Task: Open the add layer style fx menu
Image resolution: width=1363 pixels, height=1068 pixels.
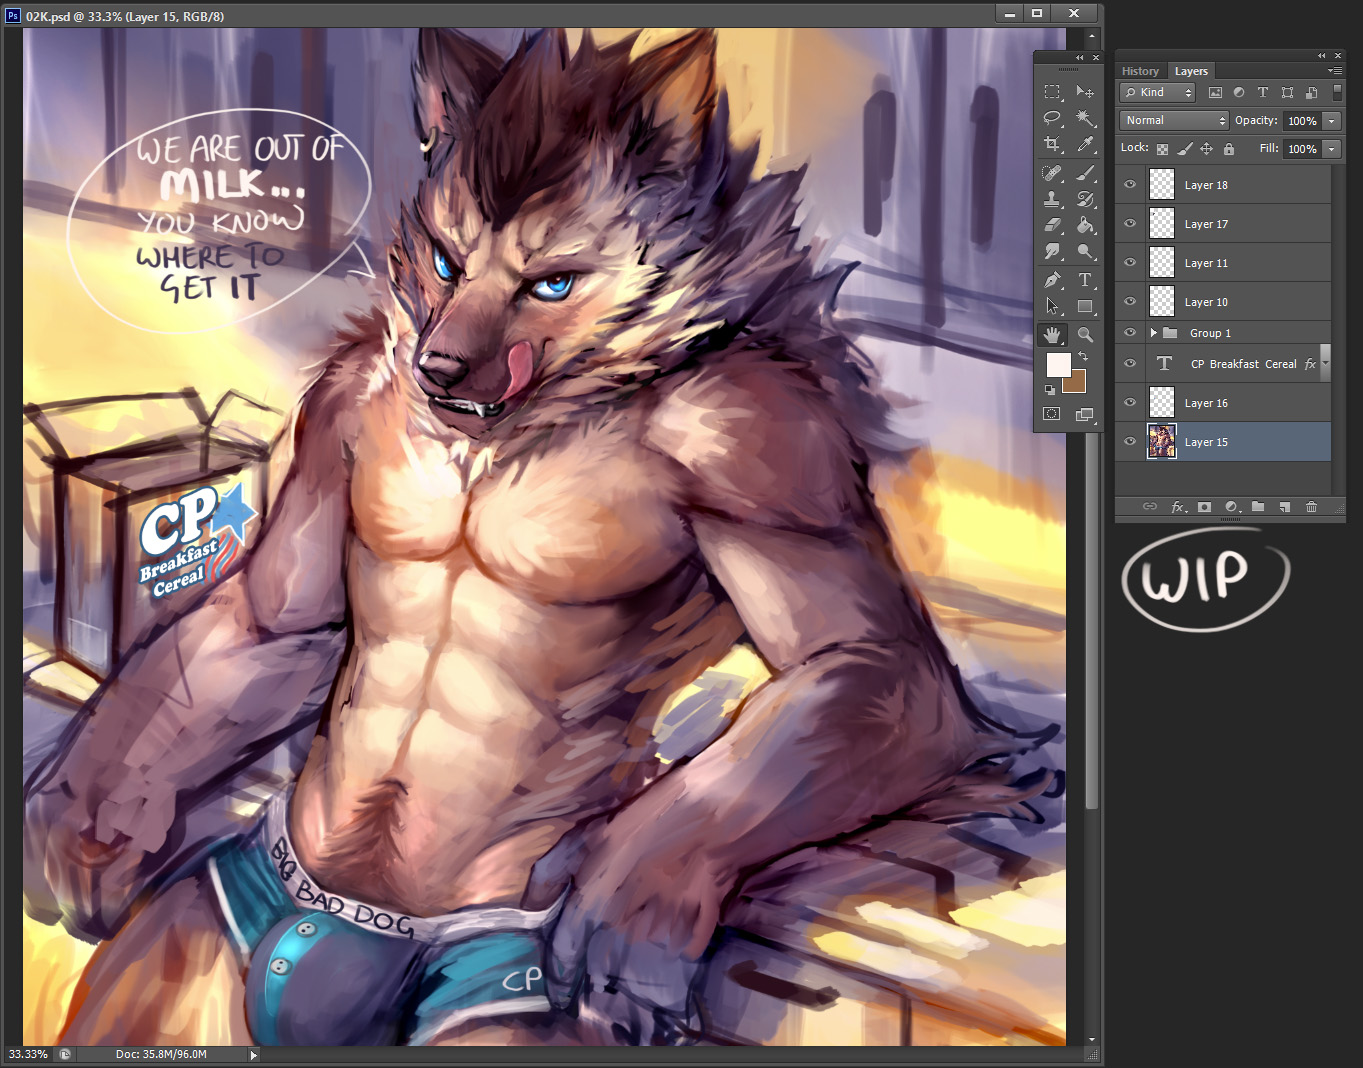Action: tap(1178, 507)
